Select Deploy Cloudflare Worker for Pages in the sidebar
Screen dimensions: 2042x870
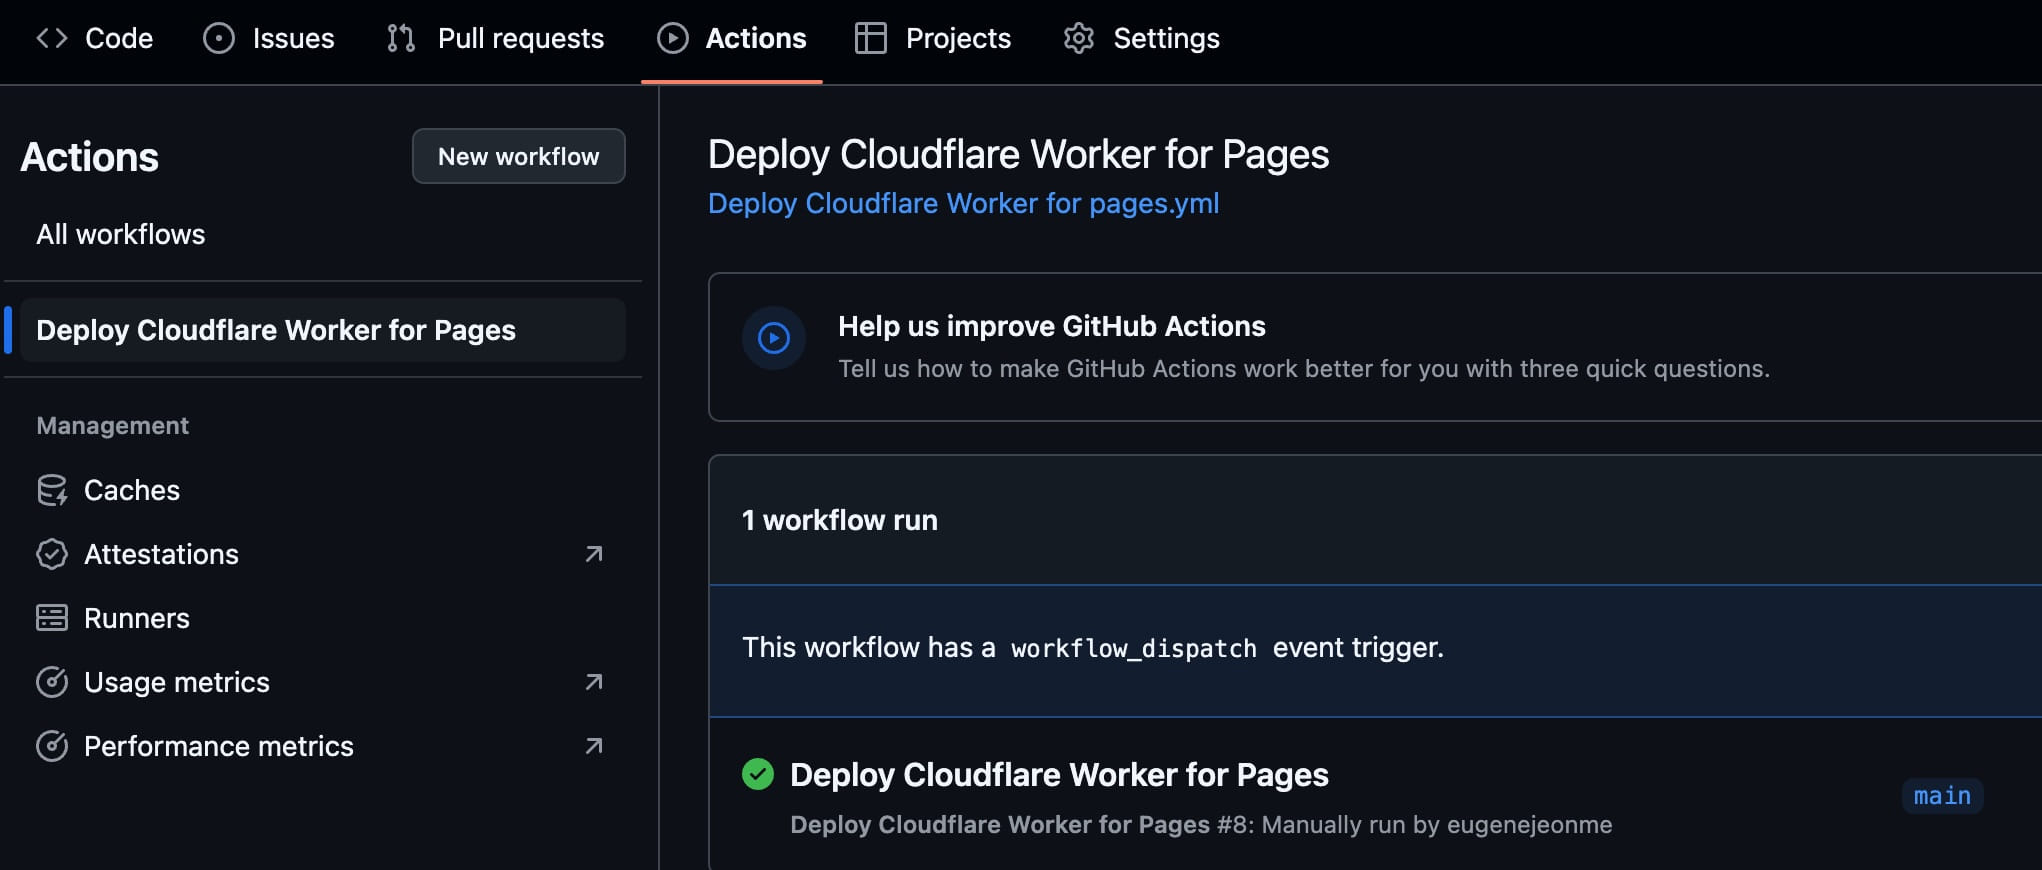click(x=322, y=330)
